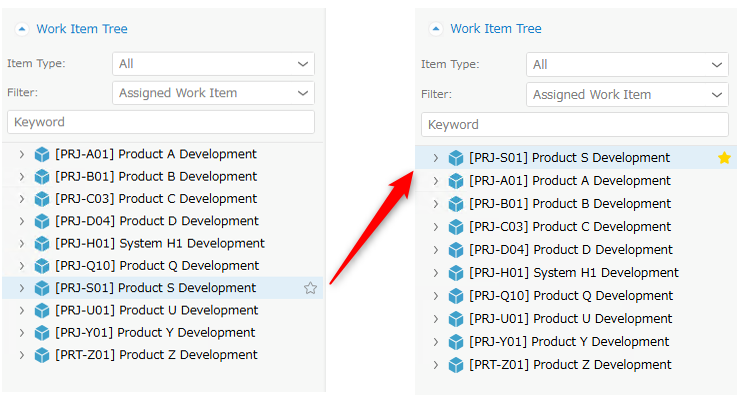Unfavorite PRJ-S01 via the yellow star

(x=724, y=158)
